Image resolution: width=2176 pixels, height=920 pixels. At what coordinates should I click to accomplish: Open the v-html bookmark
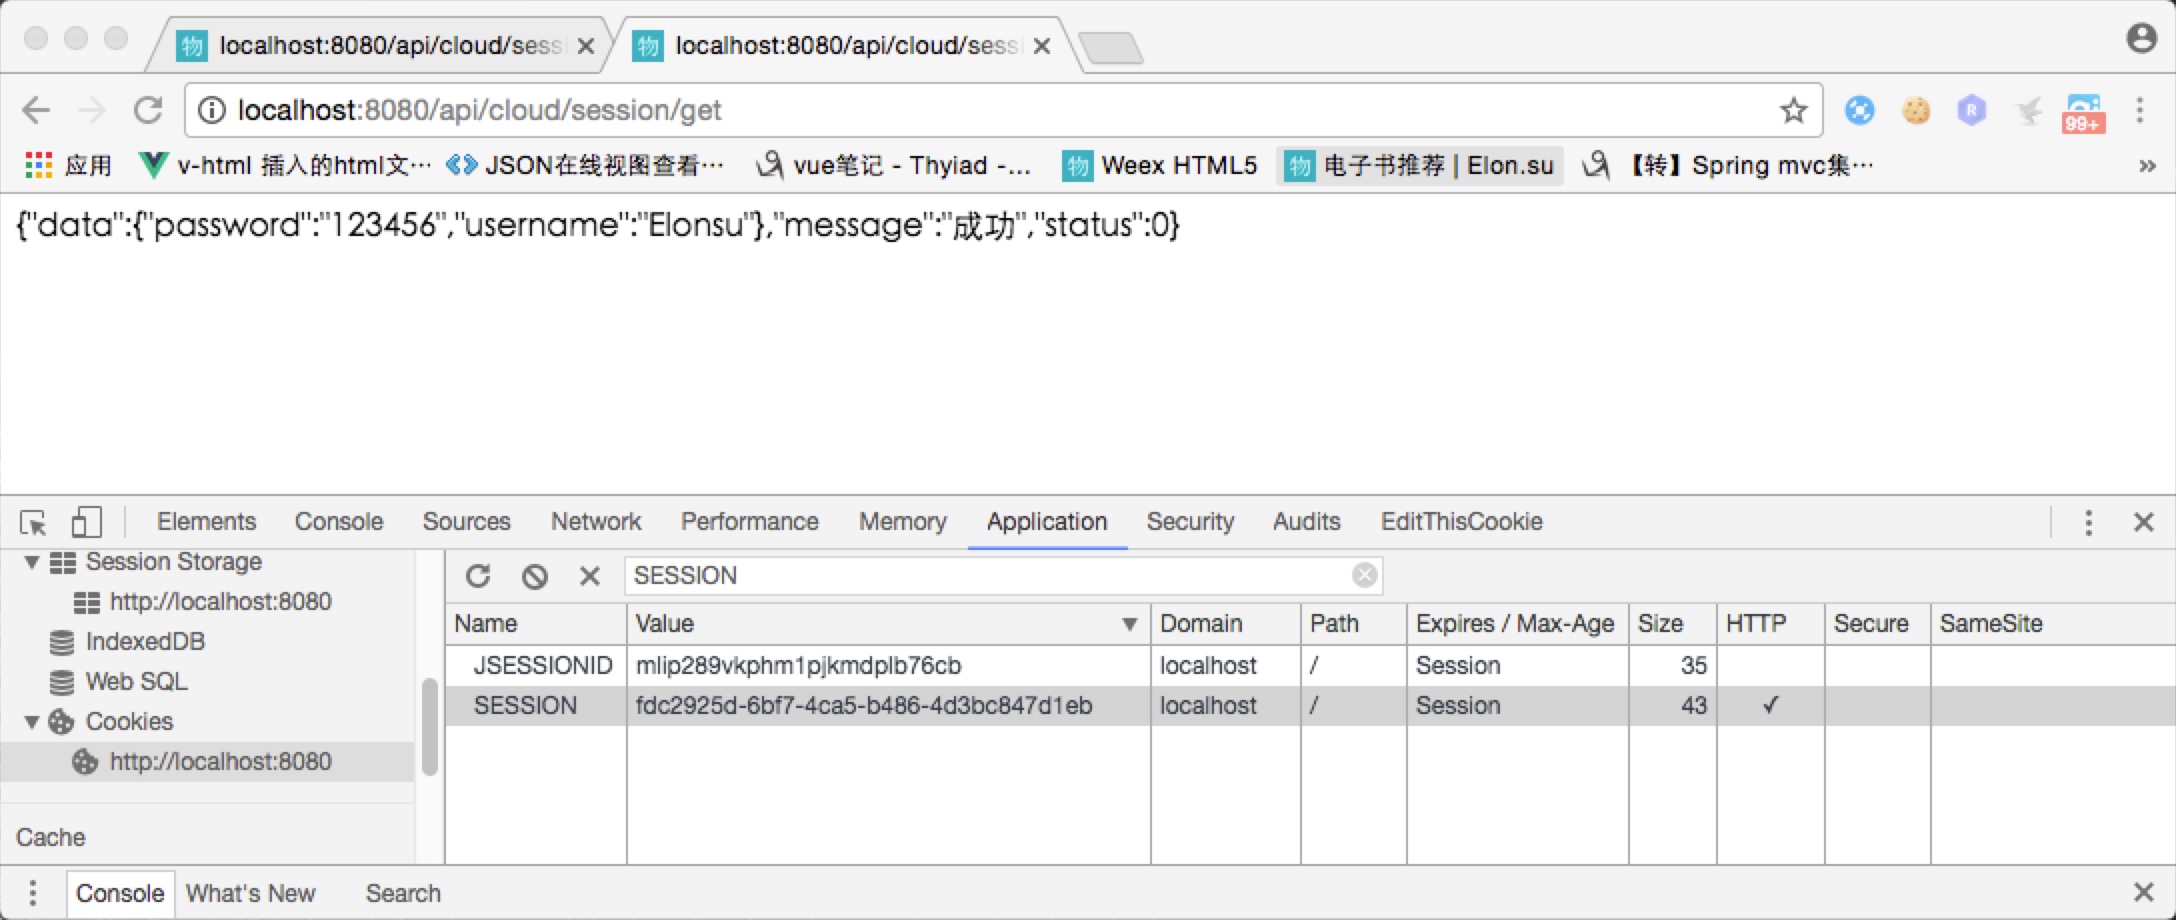click(285, 165)
